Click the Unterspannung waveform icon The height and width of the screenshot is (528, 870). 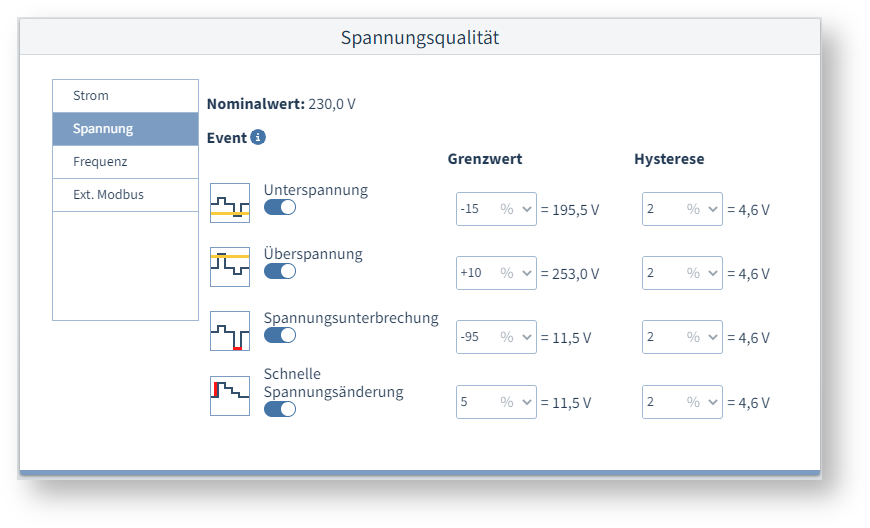230,203
